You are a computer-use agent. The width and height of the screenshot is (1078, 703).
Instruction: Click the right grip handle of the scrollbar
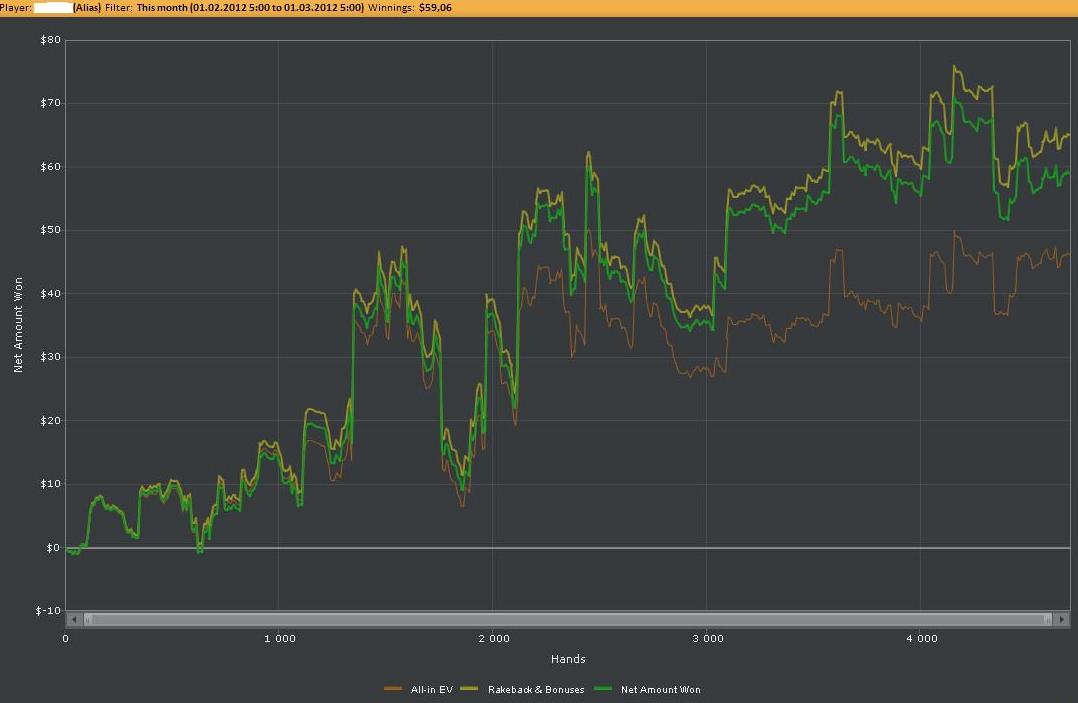coord(1048,619)
